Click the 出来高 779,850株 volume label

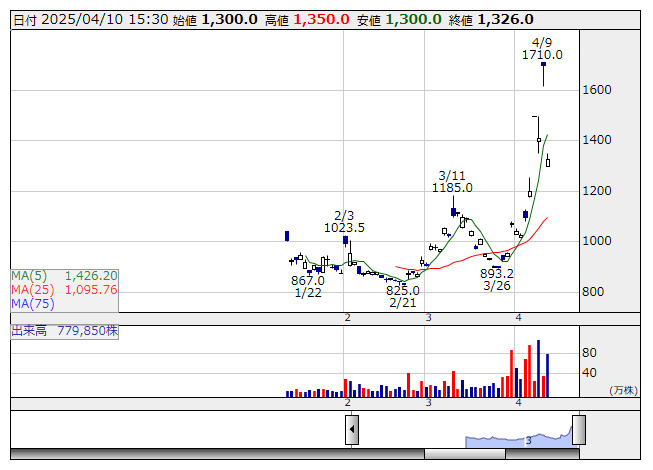coord(65,331)
